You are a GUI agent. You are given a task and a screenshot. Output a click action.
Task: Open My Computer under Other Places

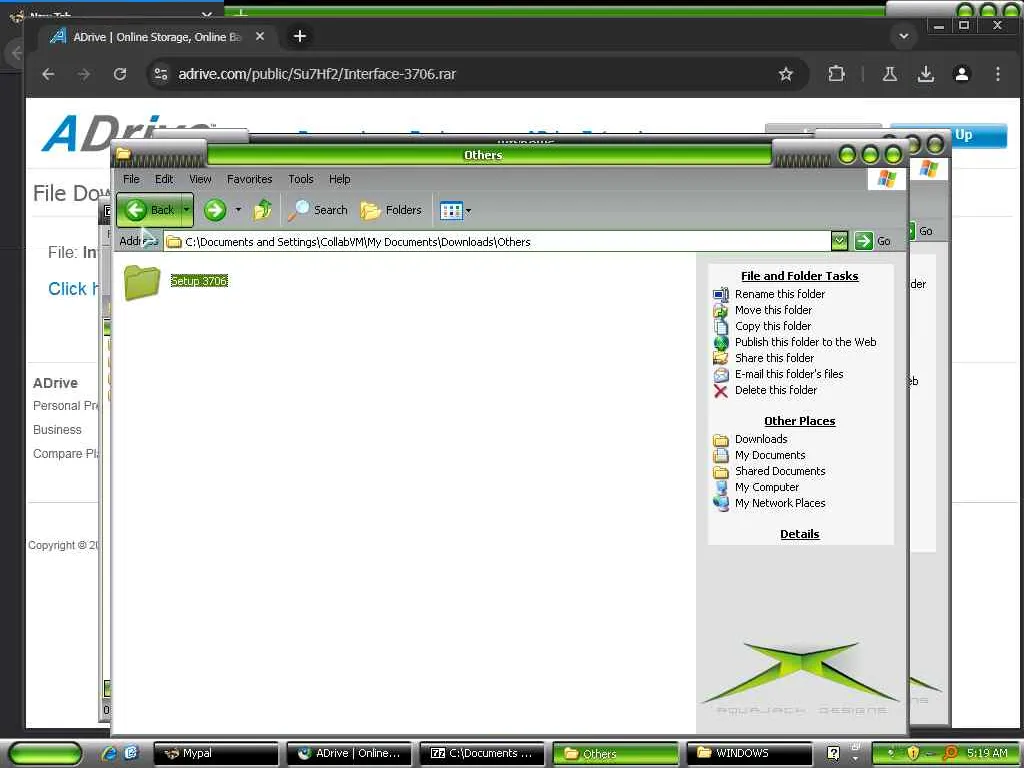pyautogui.click(x=767, y=487)
